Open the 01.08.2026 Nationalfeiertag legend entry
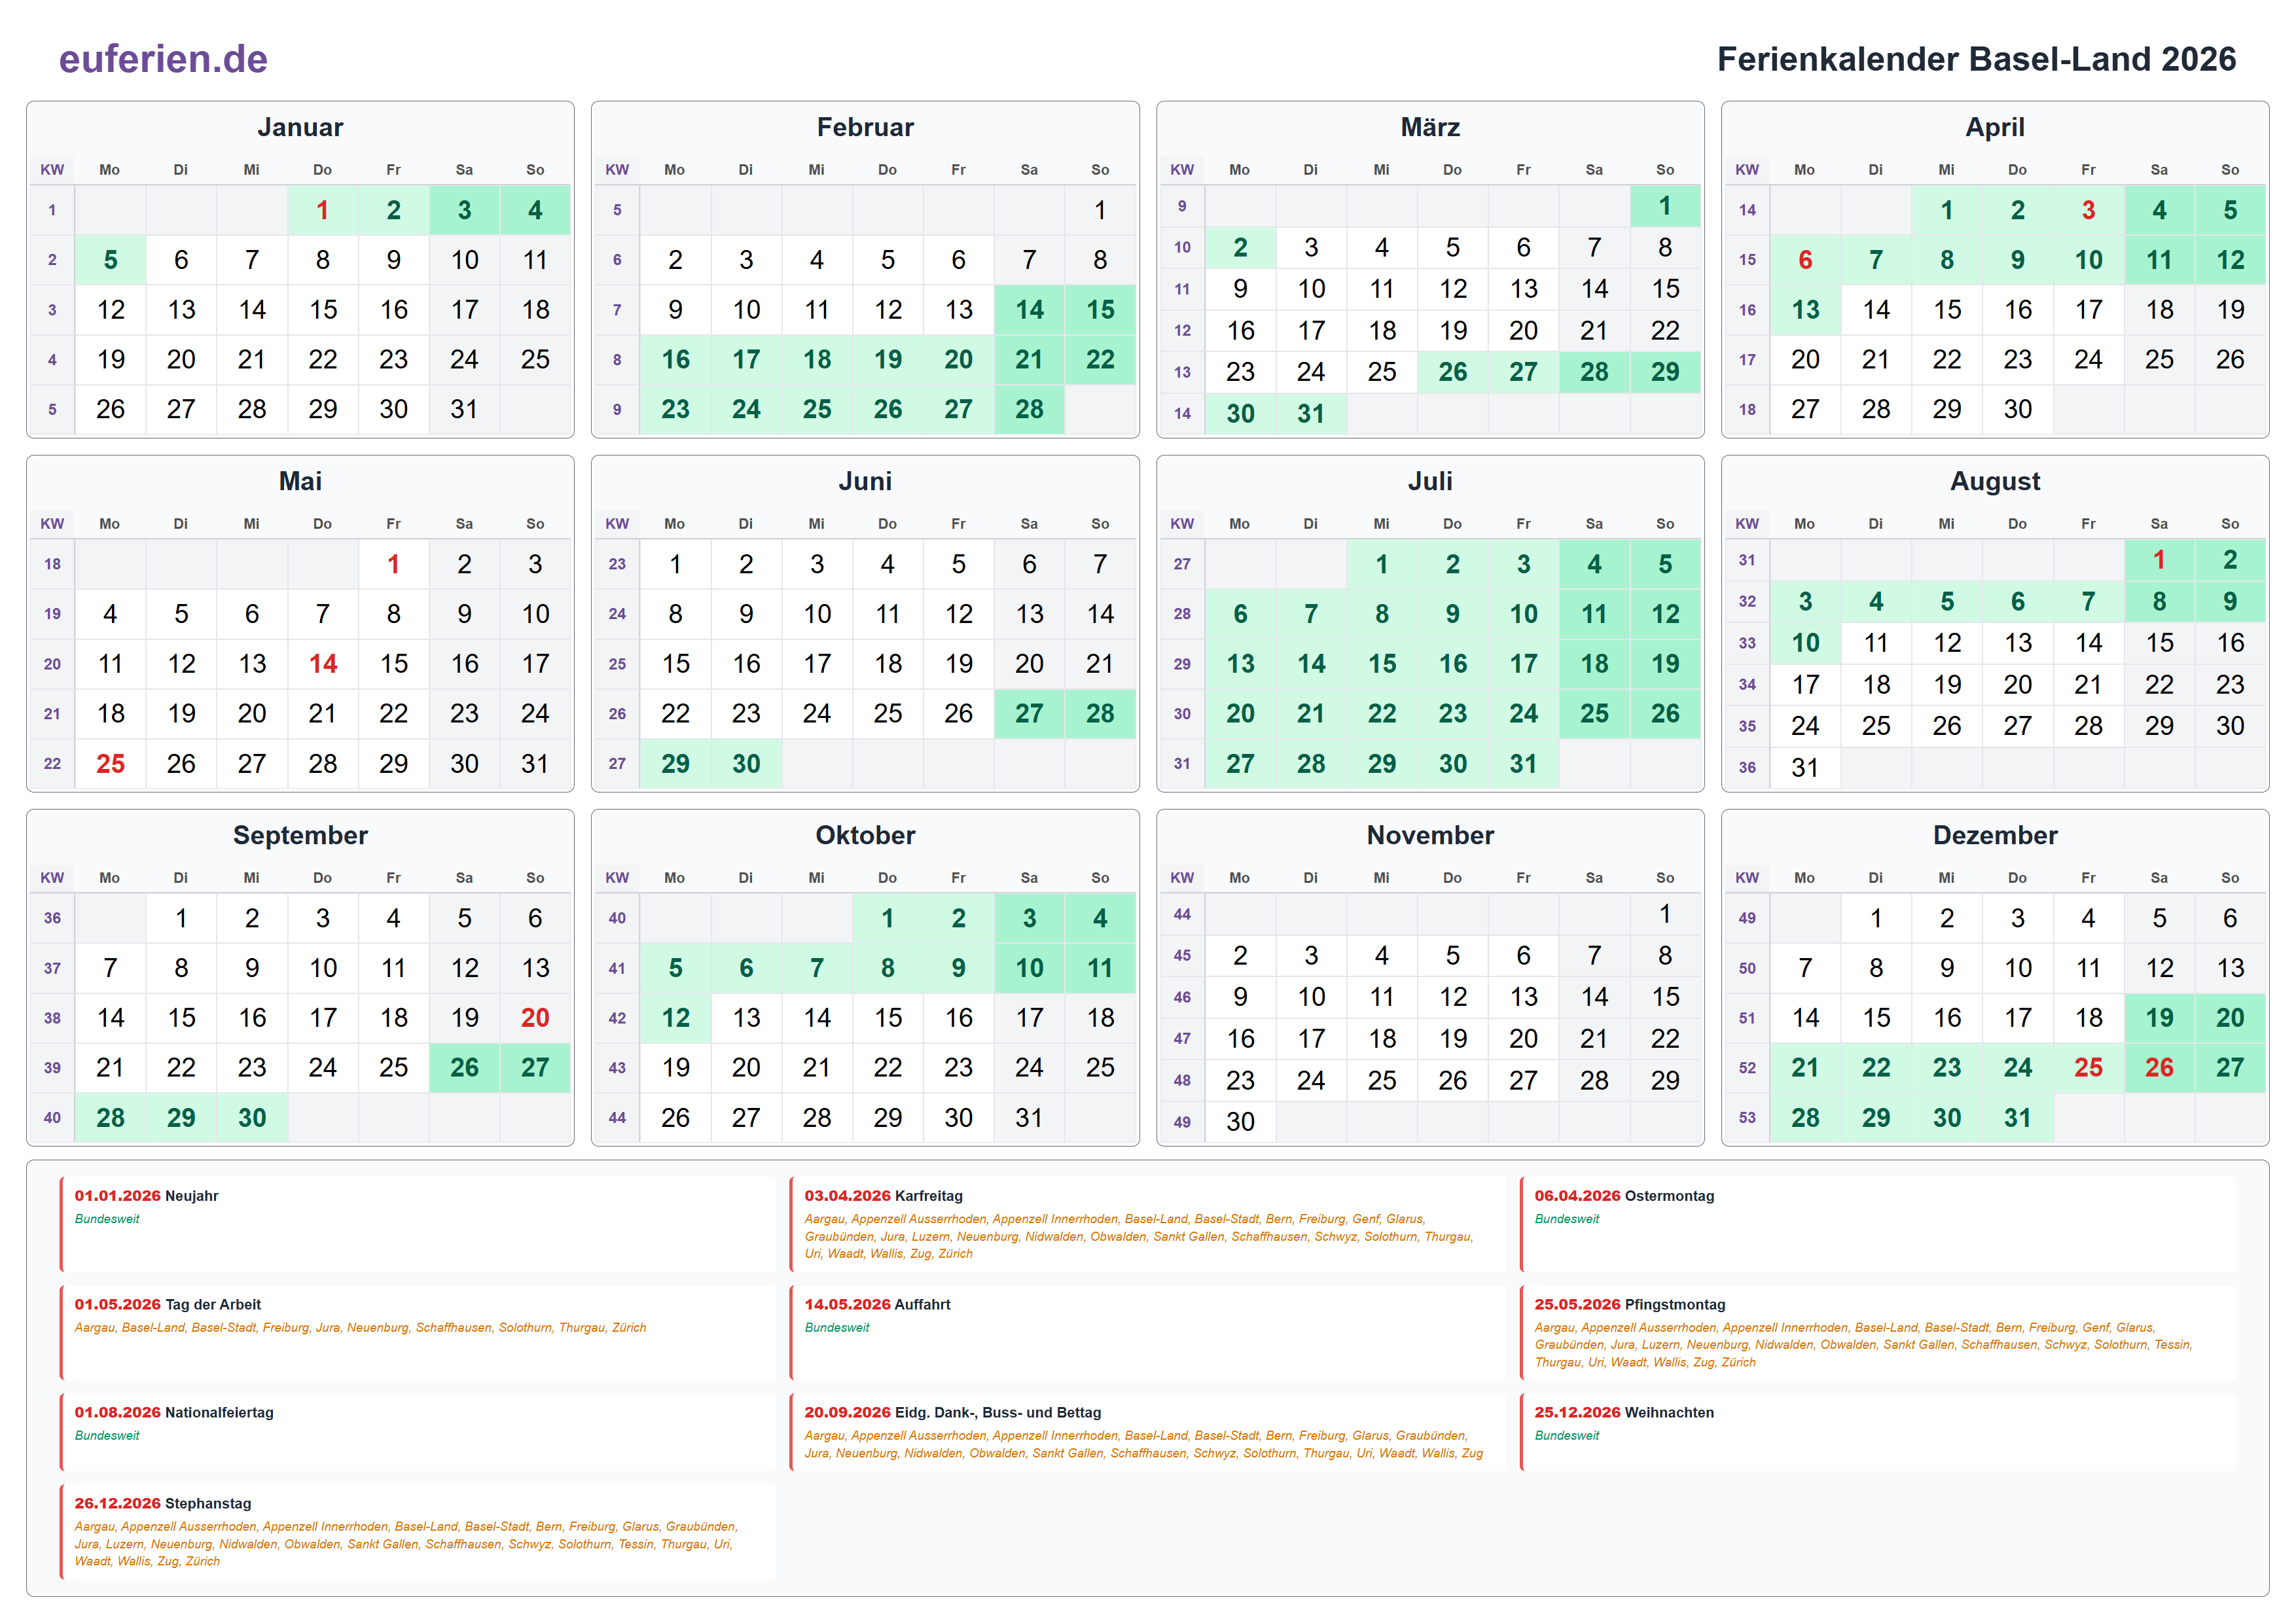Viewport: 2296px width, 1623px height. [x=418, y=1432]
